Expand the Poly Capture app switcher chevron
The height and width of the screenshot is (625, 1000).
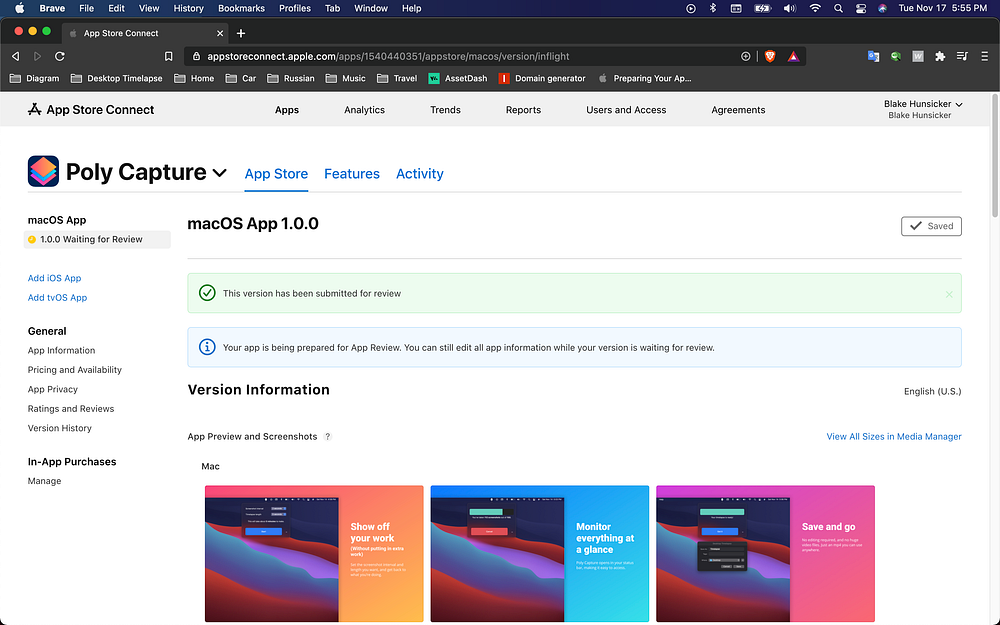[x=220, y=173]
